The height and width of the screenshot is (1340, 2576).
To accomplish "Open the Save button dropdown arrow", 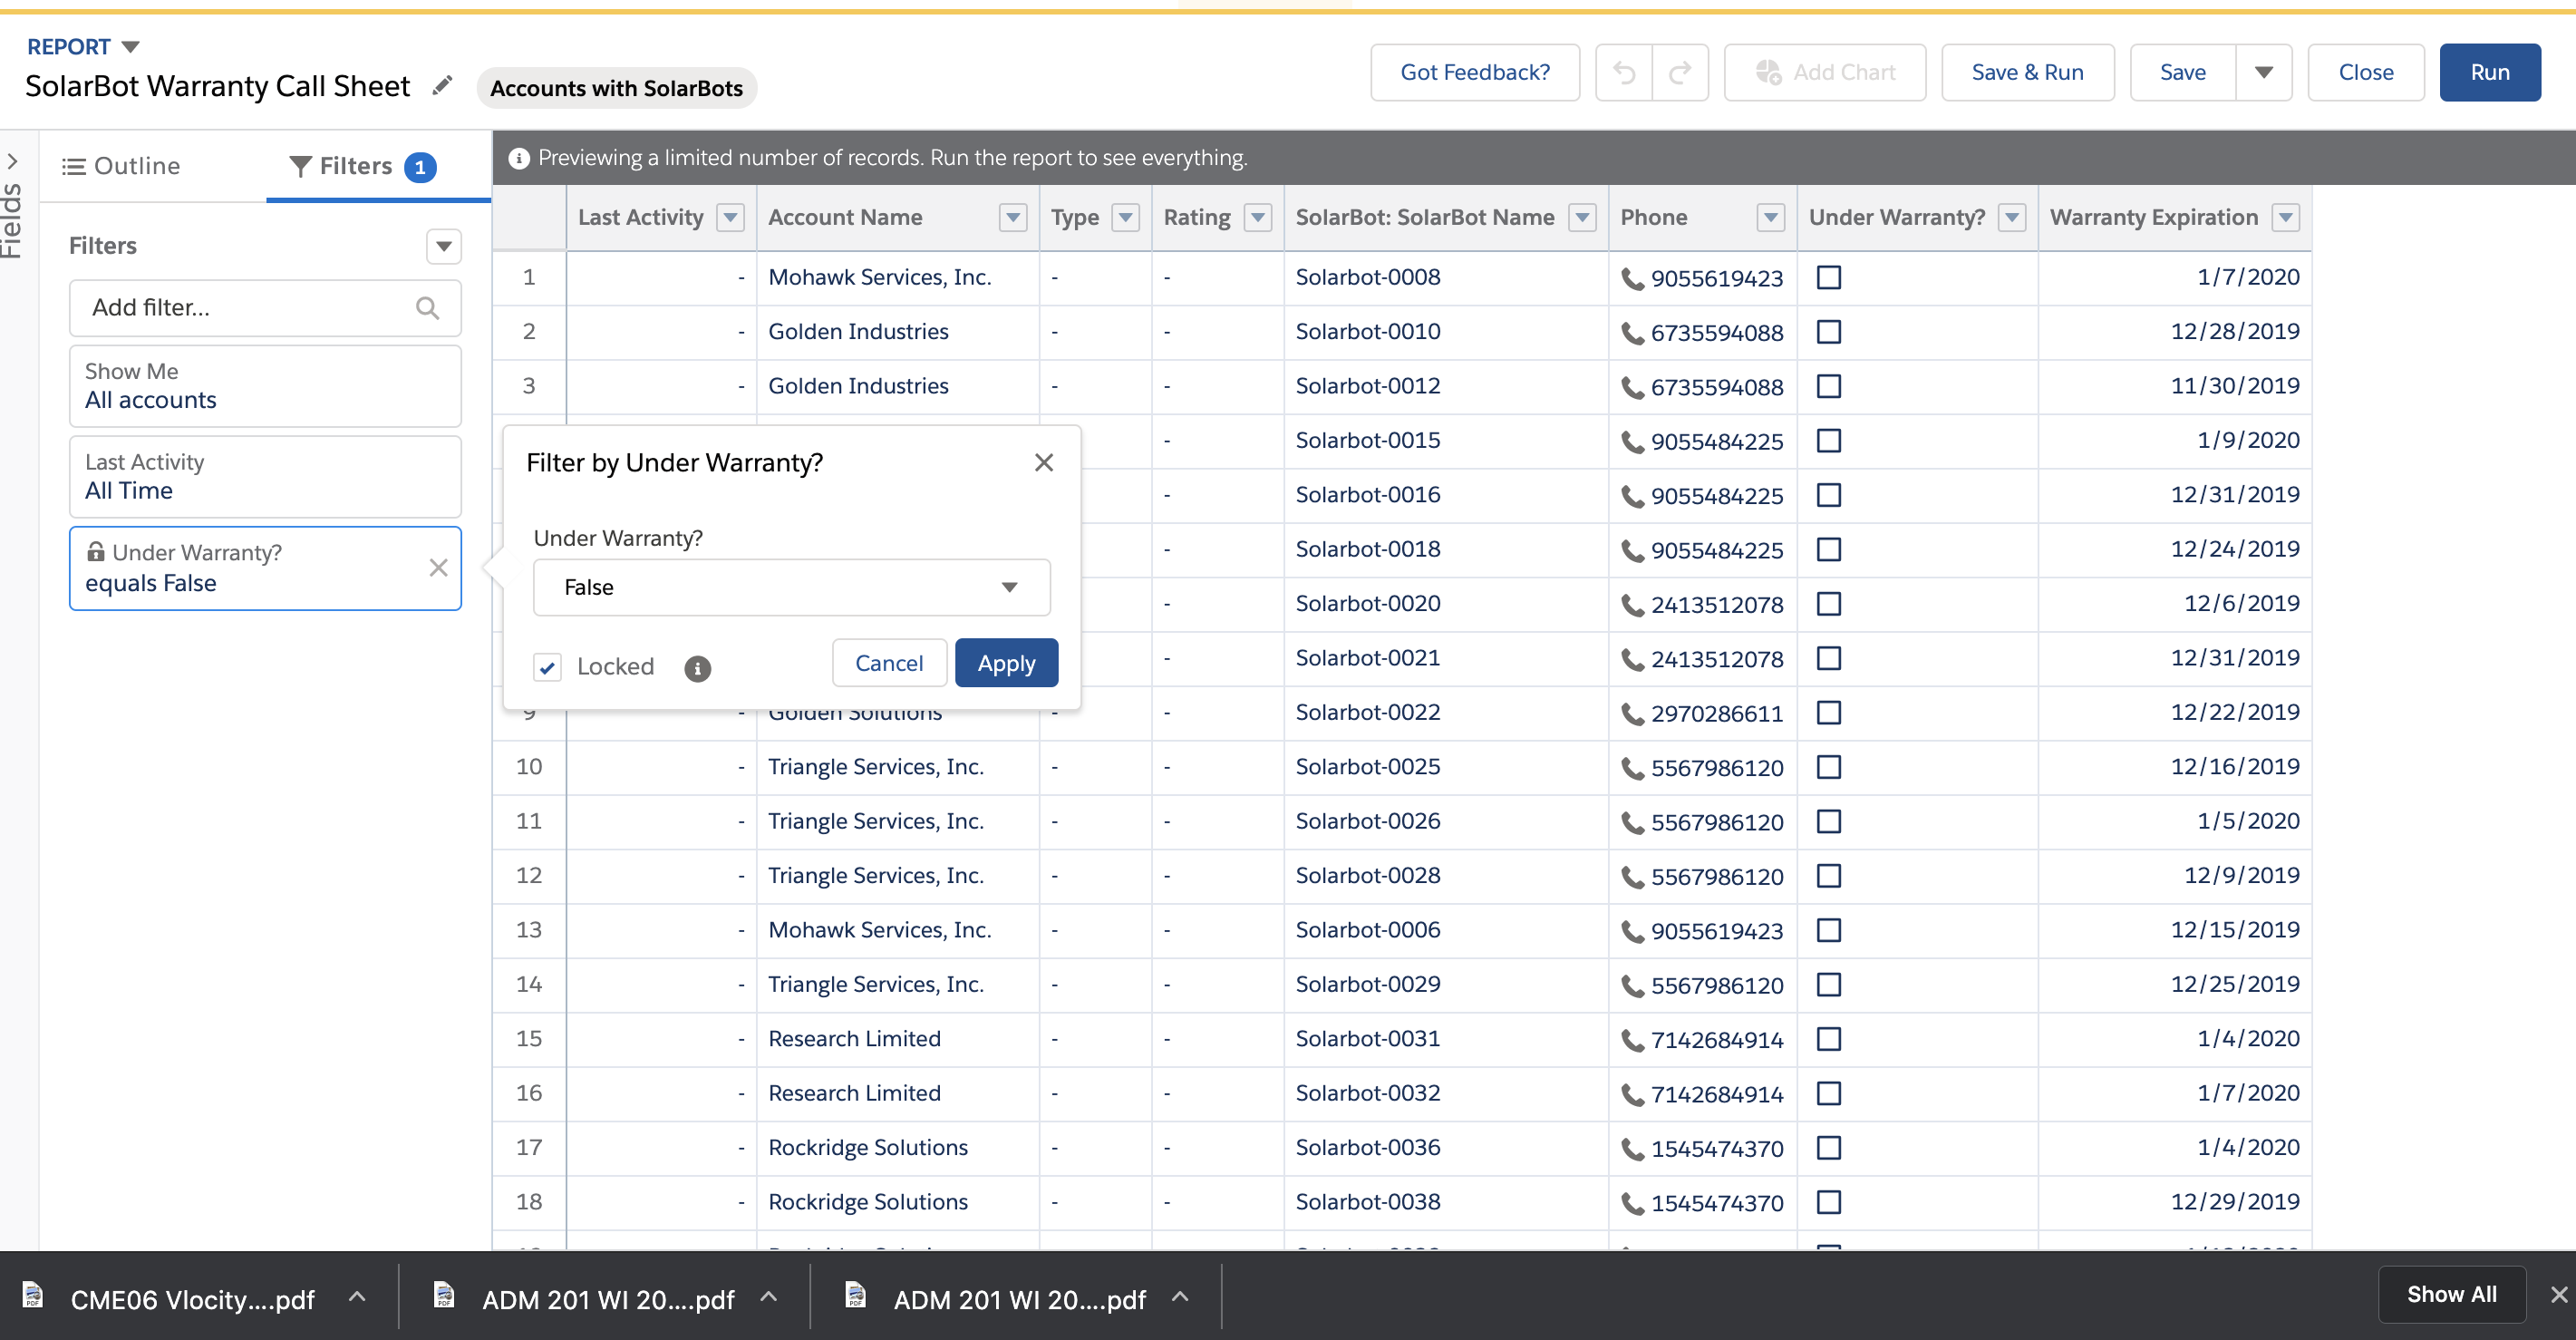I will click(2264, 72).
